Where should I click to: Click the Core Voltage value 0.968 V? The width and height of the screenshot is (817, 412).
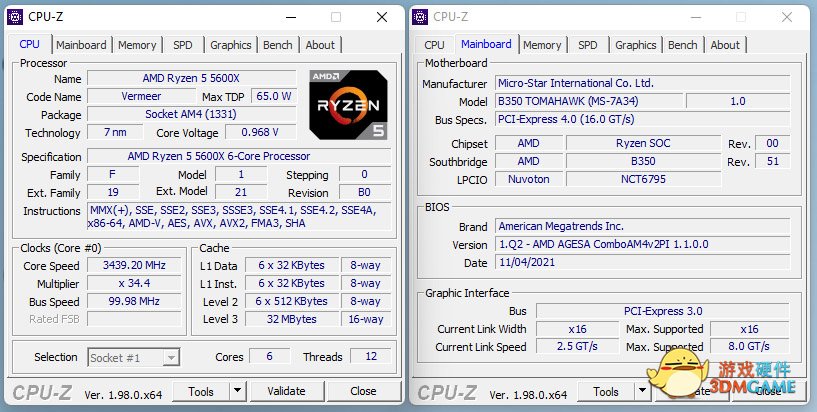click(x=260, y=132)
